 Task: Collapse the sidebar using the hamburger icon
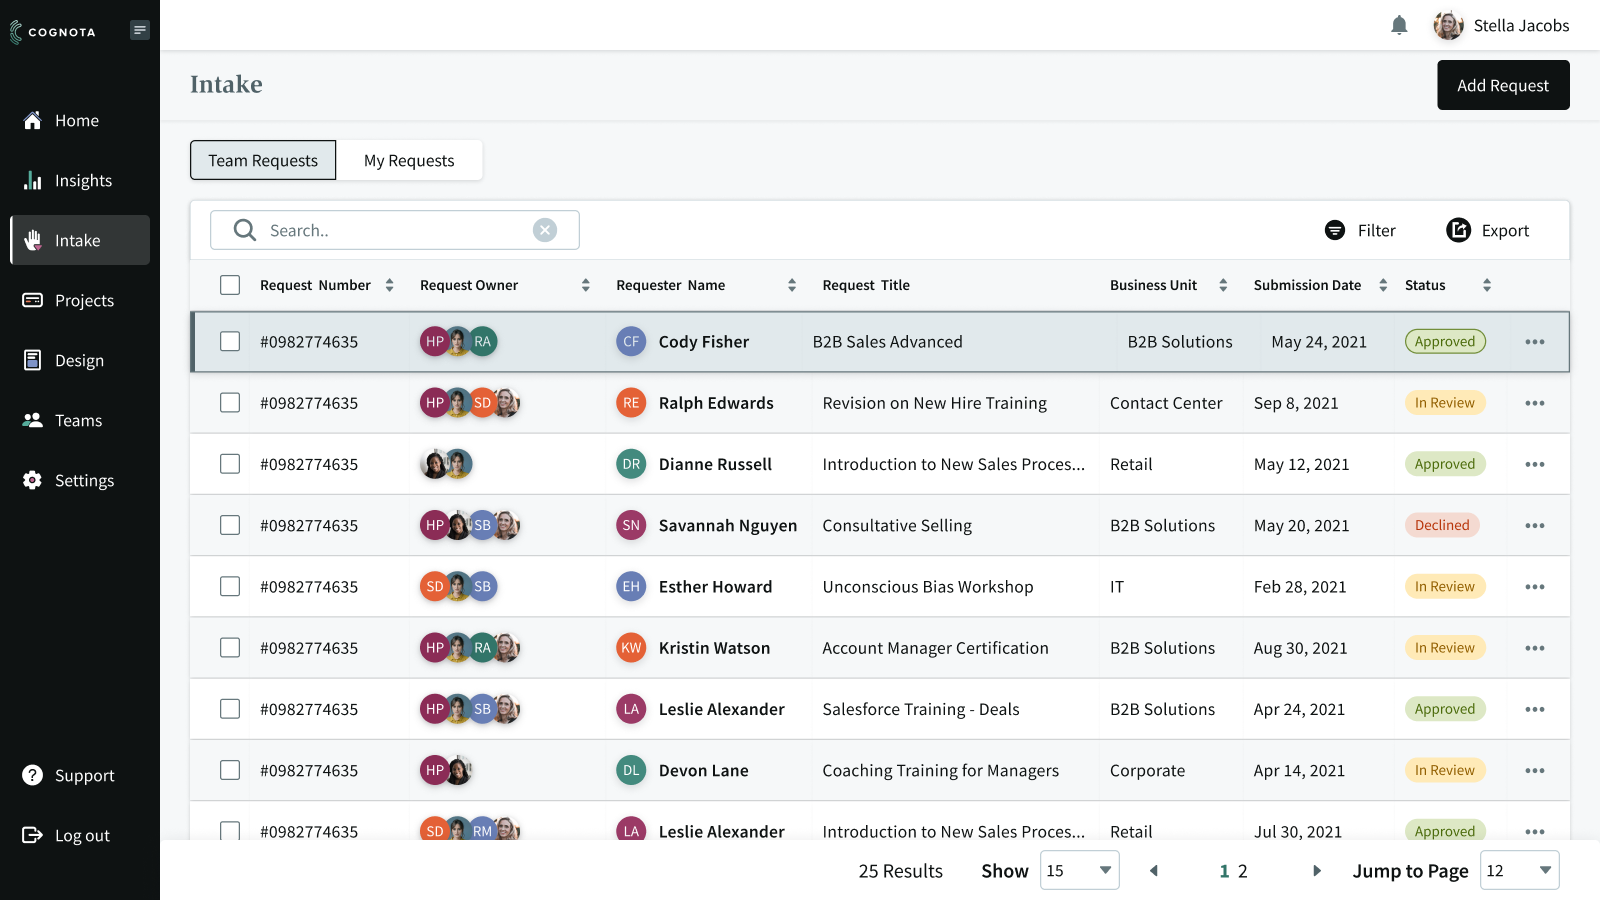coord(139,30)
